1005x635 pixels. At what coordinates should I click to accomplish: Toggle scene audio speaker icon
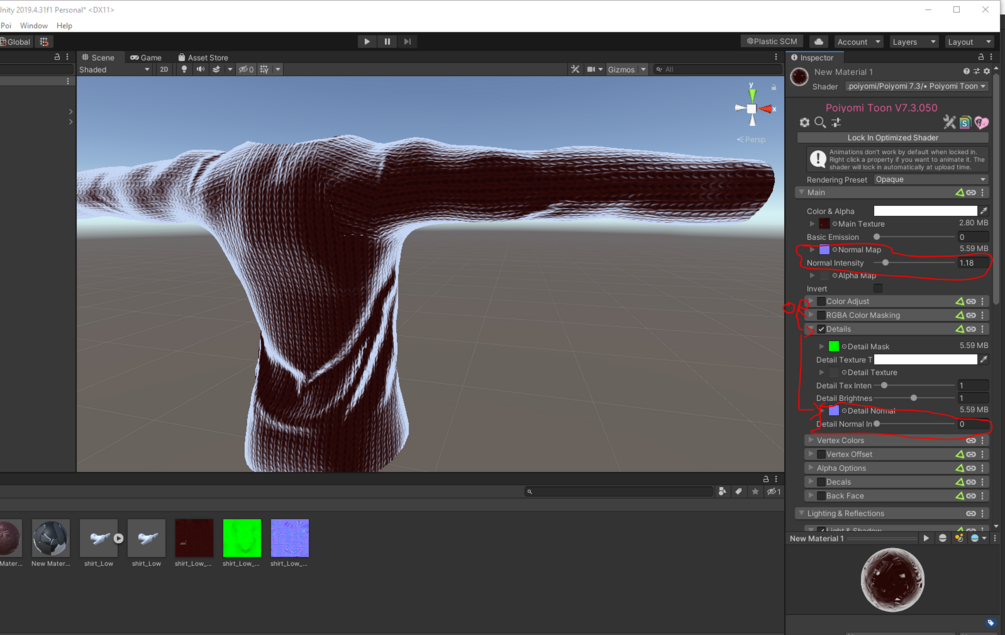coord(200,69)
